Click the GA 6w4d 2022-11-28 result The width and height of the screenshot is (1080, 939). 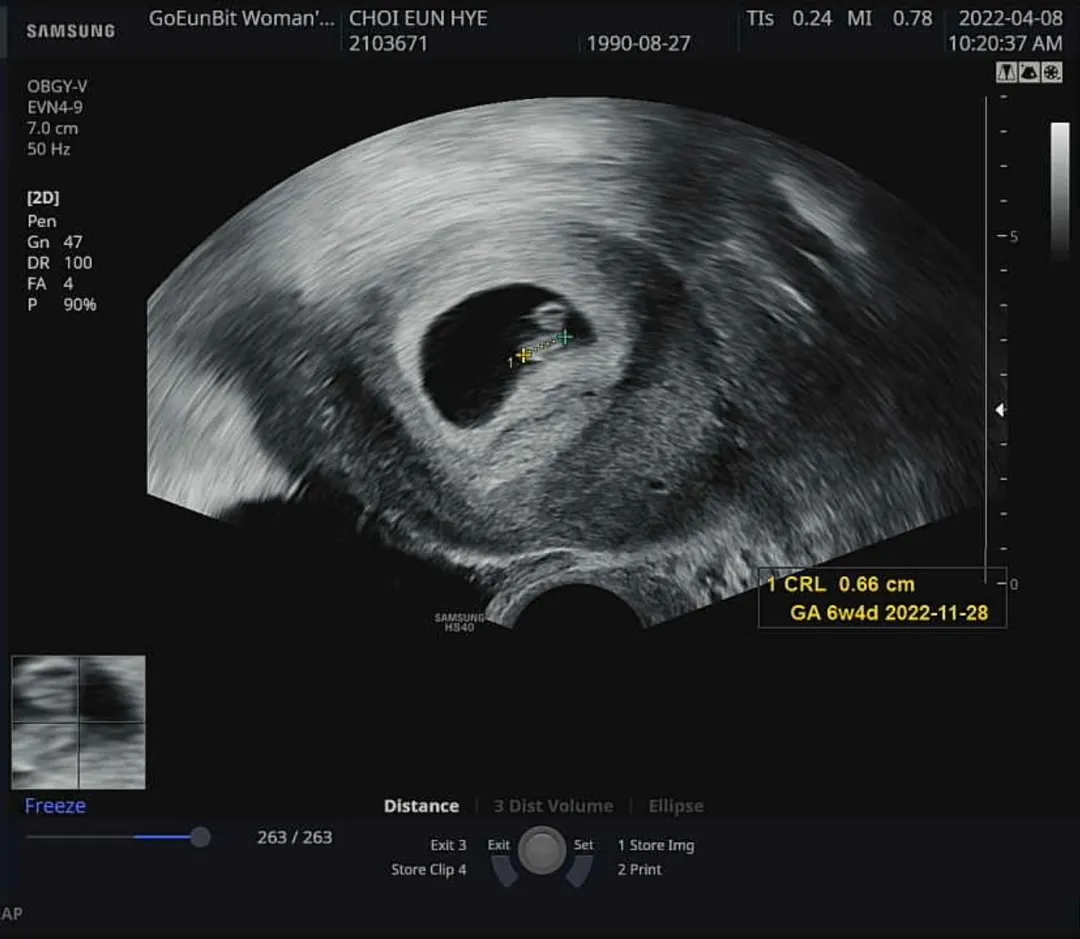coord(889,612)
